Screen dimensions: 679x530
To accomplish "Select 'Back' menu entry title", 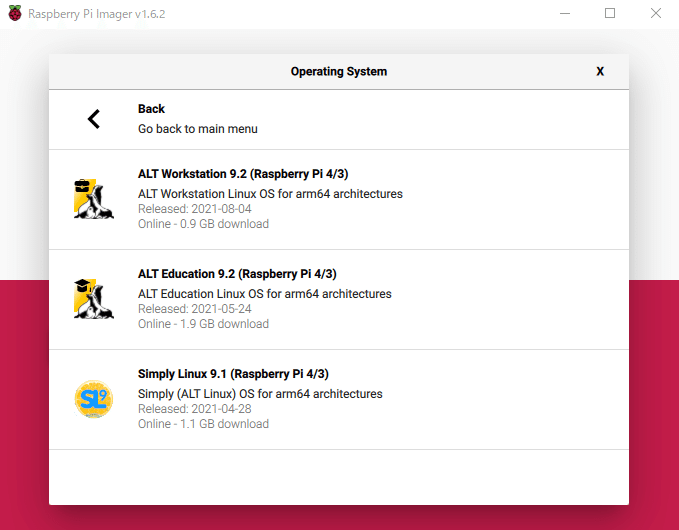I will click(x=151, y=109).
